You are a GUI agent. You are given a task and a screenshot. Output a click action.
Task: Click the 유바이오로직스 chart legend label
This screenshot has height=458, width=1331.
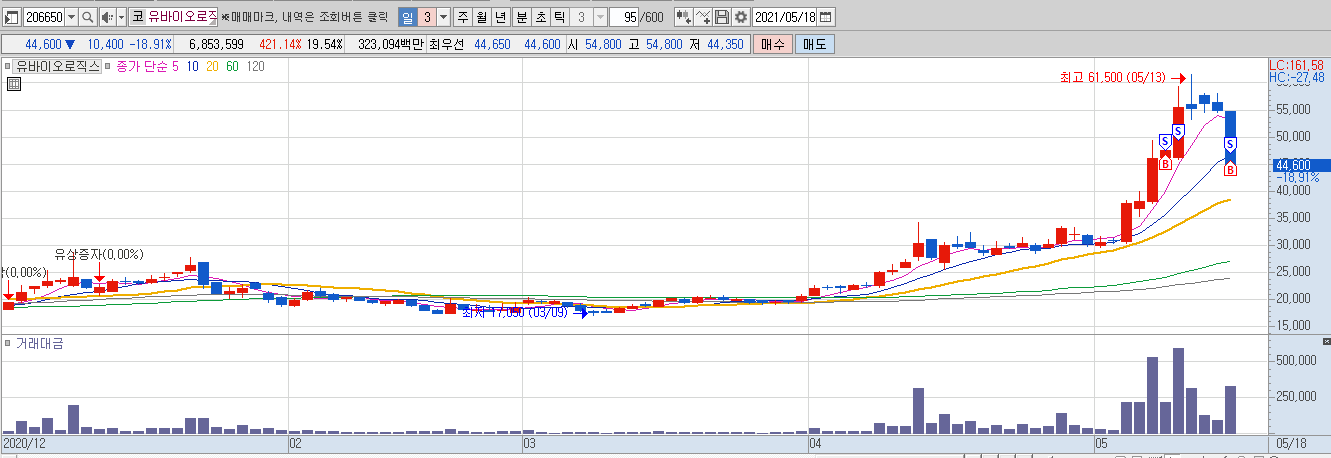[x=58, y=66]
